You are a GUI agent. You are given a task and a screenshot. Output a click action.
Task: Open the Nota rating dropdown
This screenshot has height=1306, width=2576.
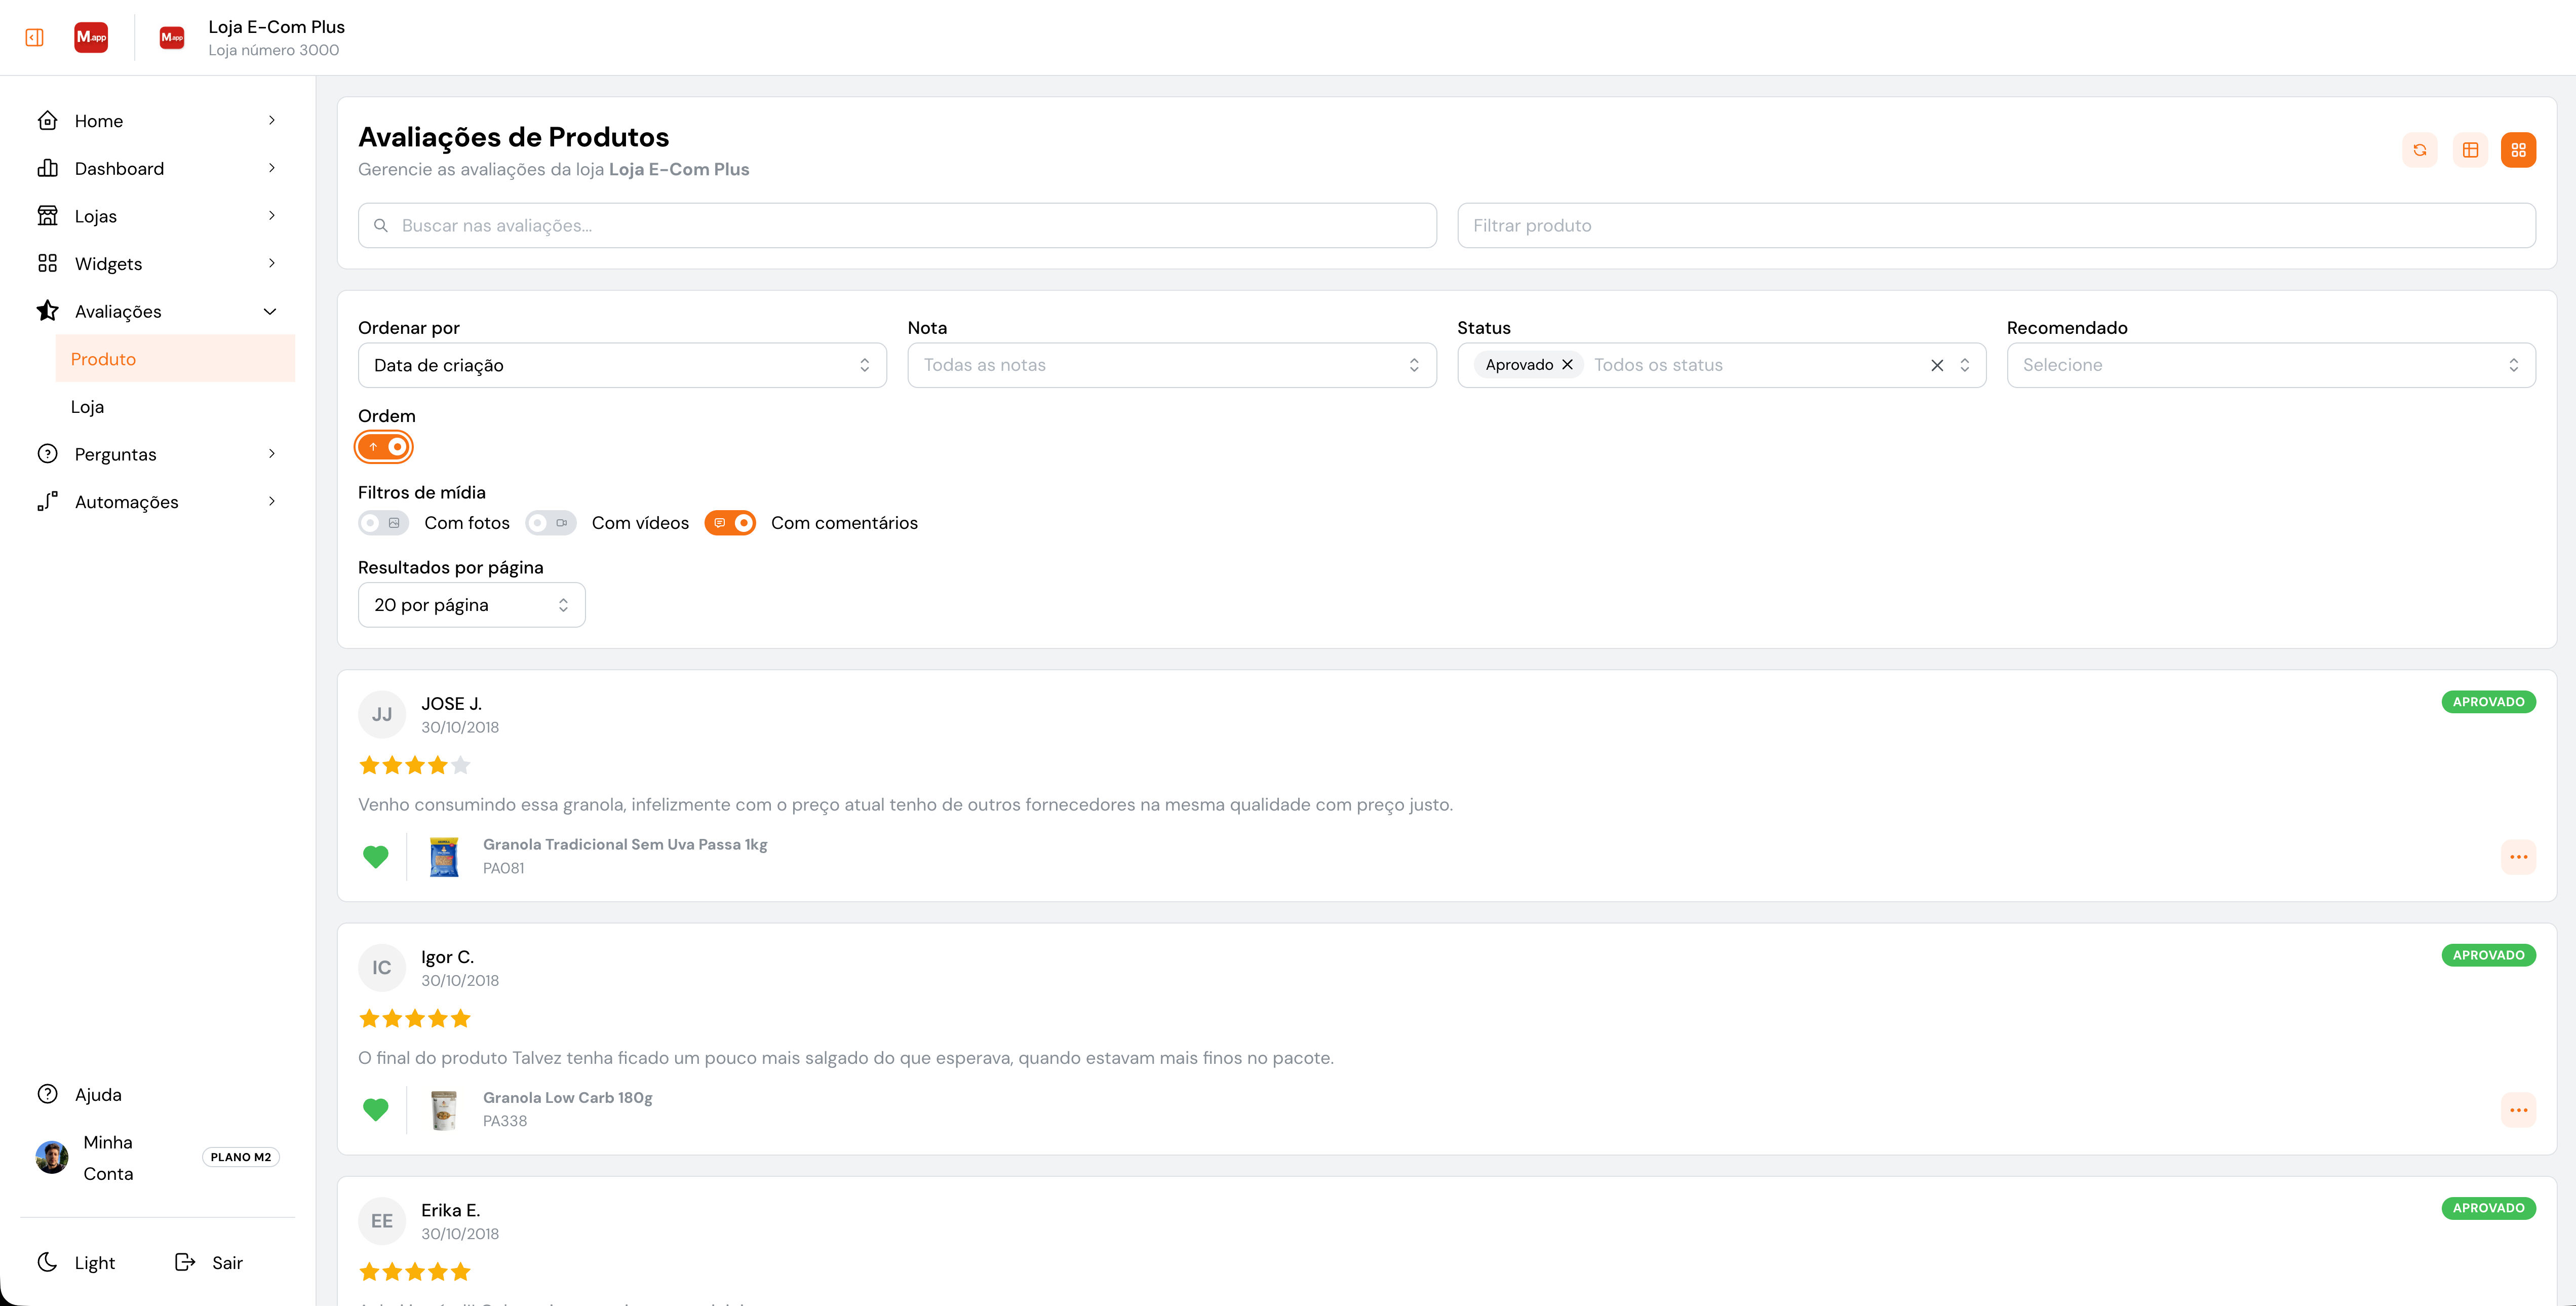[x=1171, y=365]
